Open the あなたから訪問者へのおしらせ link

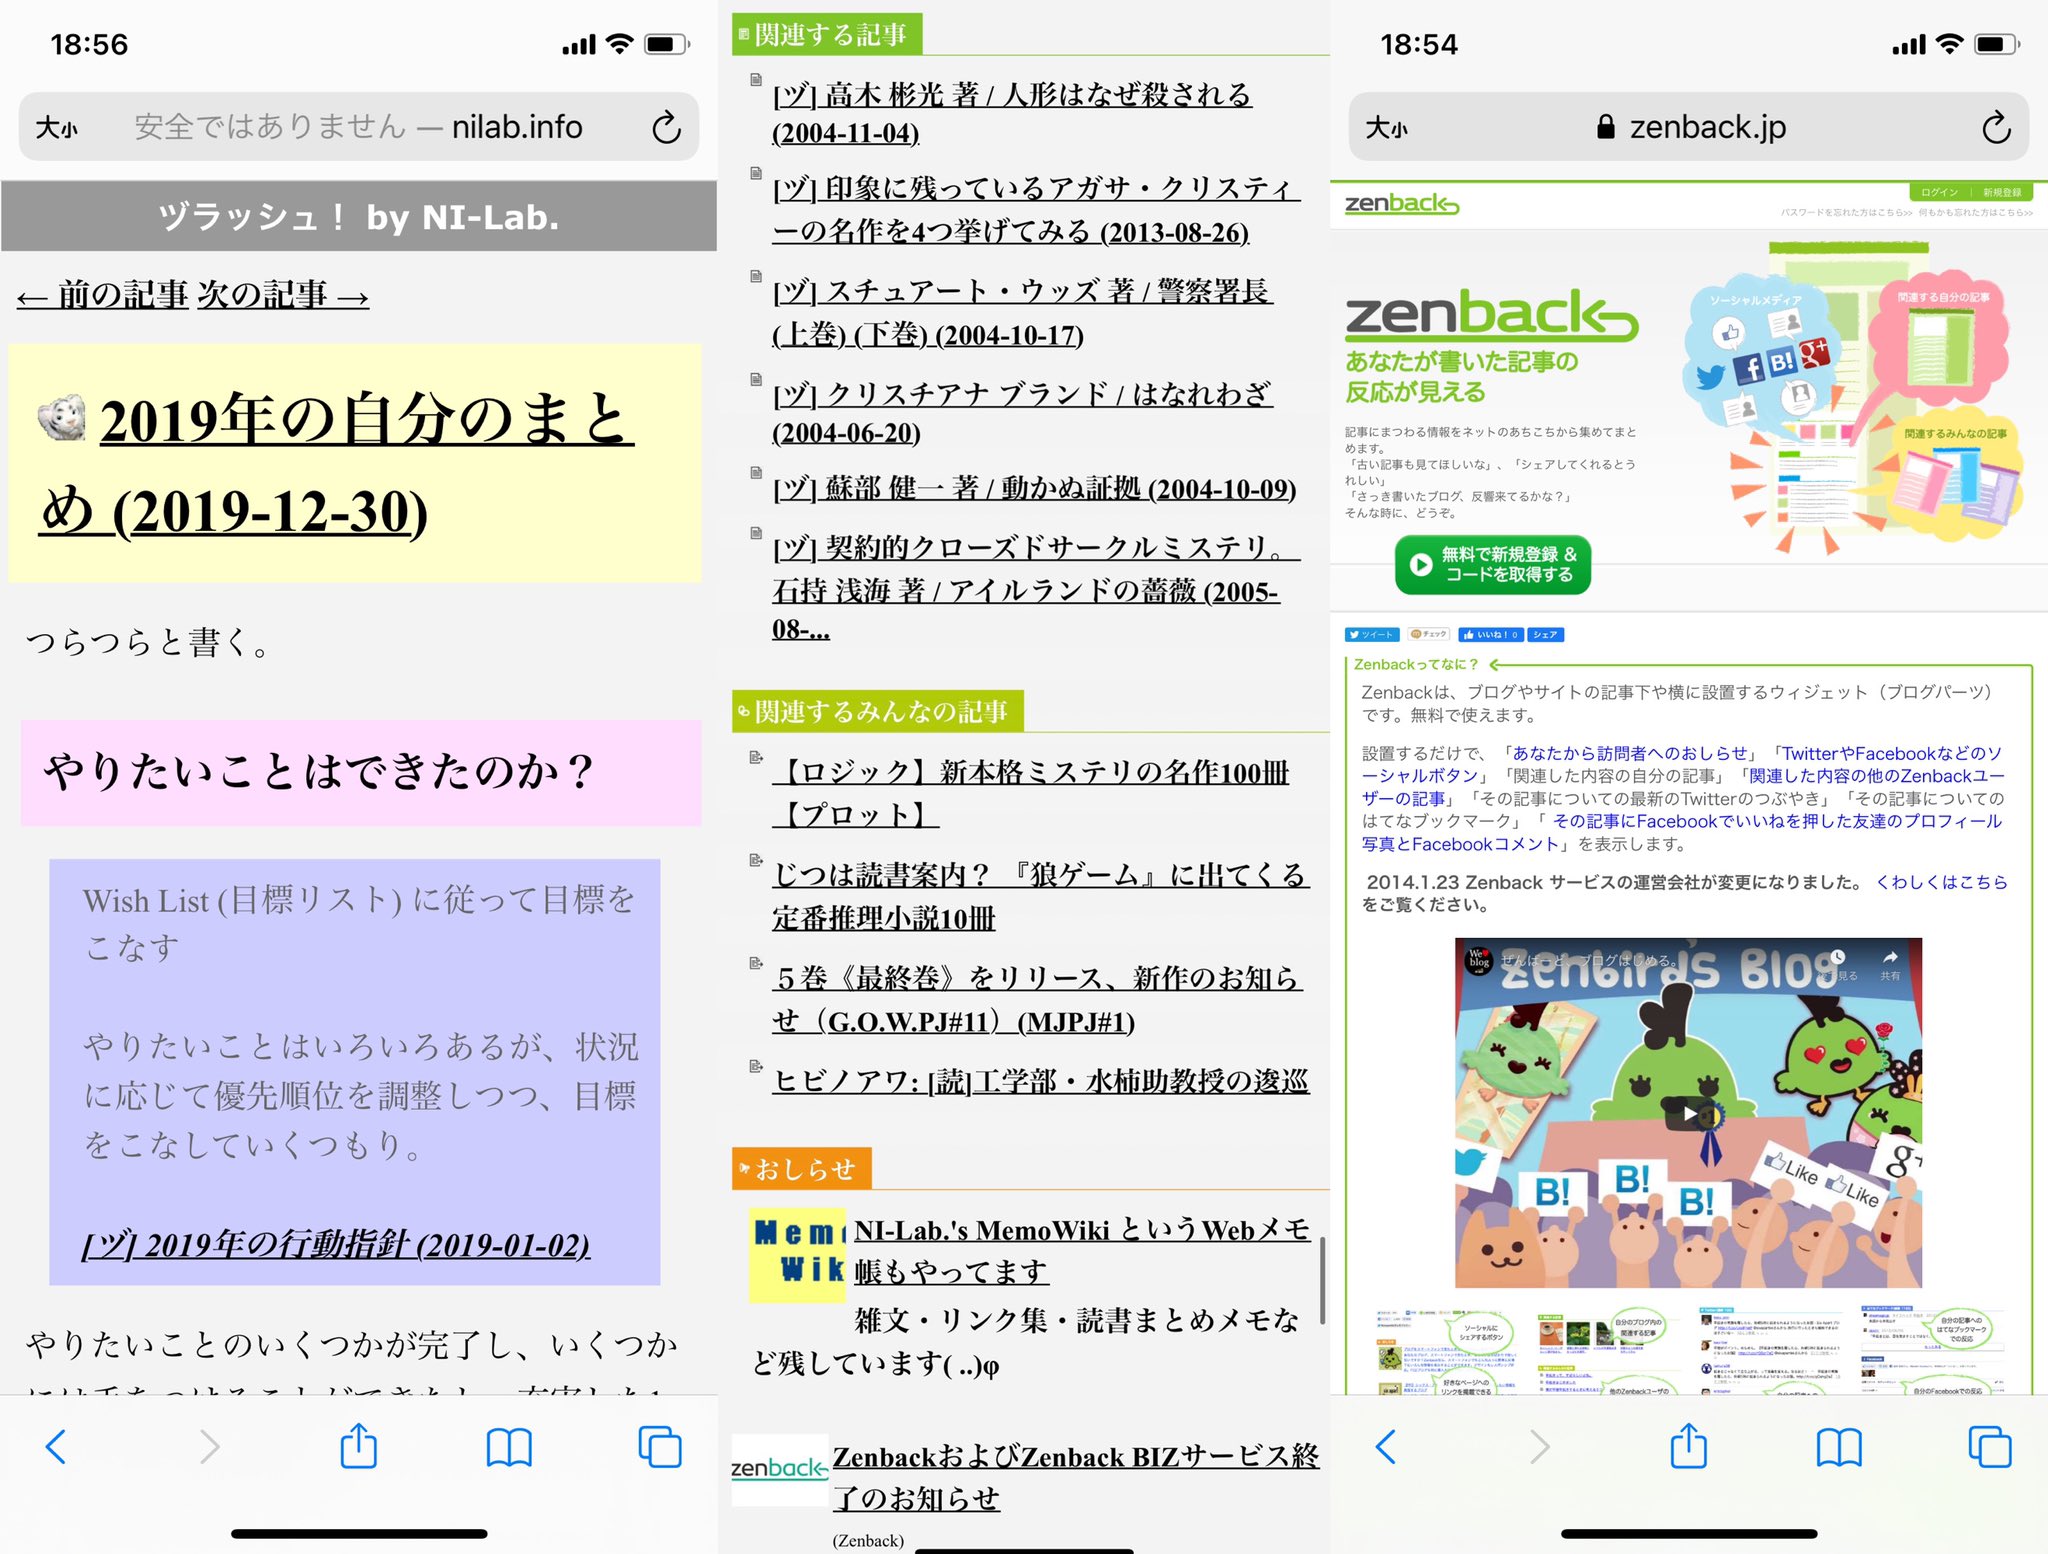click(x=1630, y=753)
